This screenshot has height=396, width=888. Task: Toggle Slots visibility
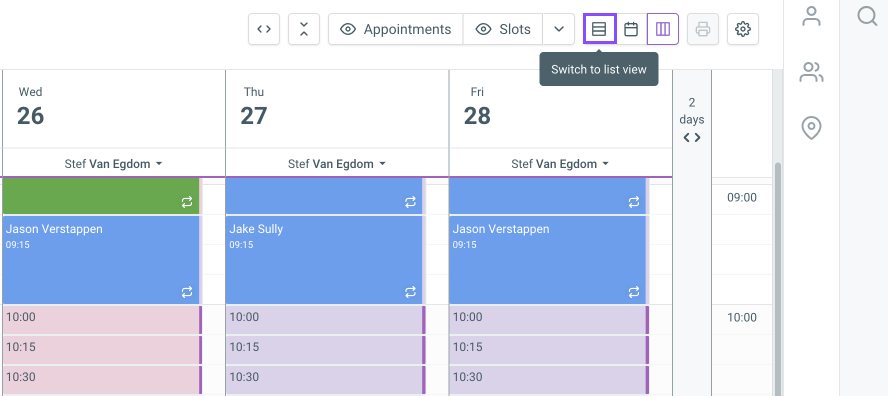pyautogui.click(x=503, y=29)
